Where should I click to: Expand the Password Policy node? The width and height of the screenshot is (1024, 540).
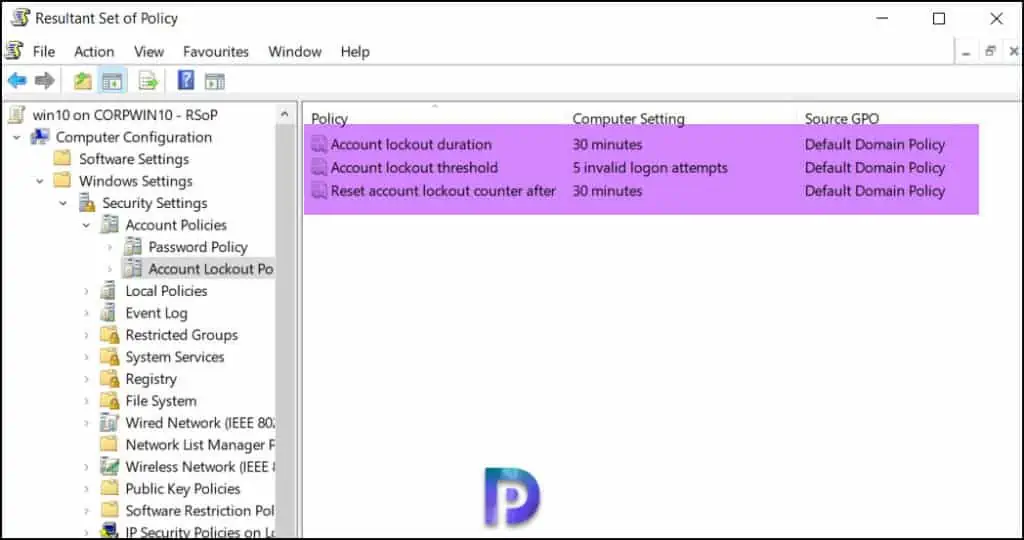pos(110,247)
